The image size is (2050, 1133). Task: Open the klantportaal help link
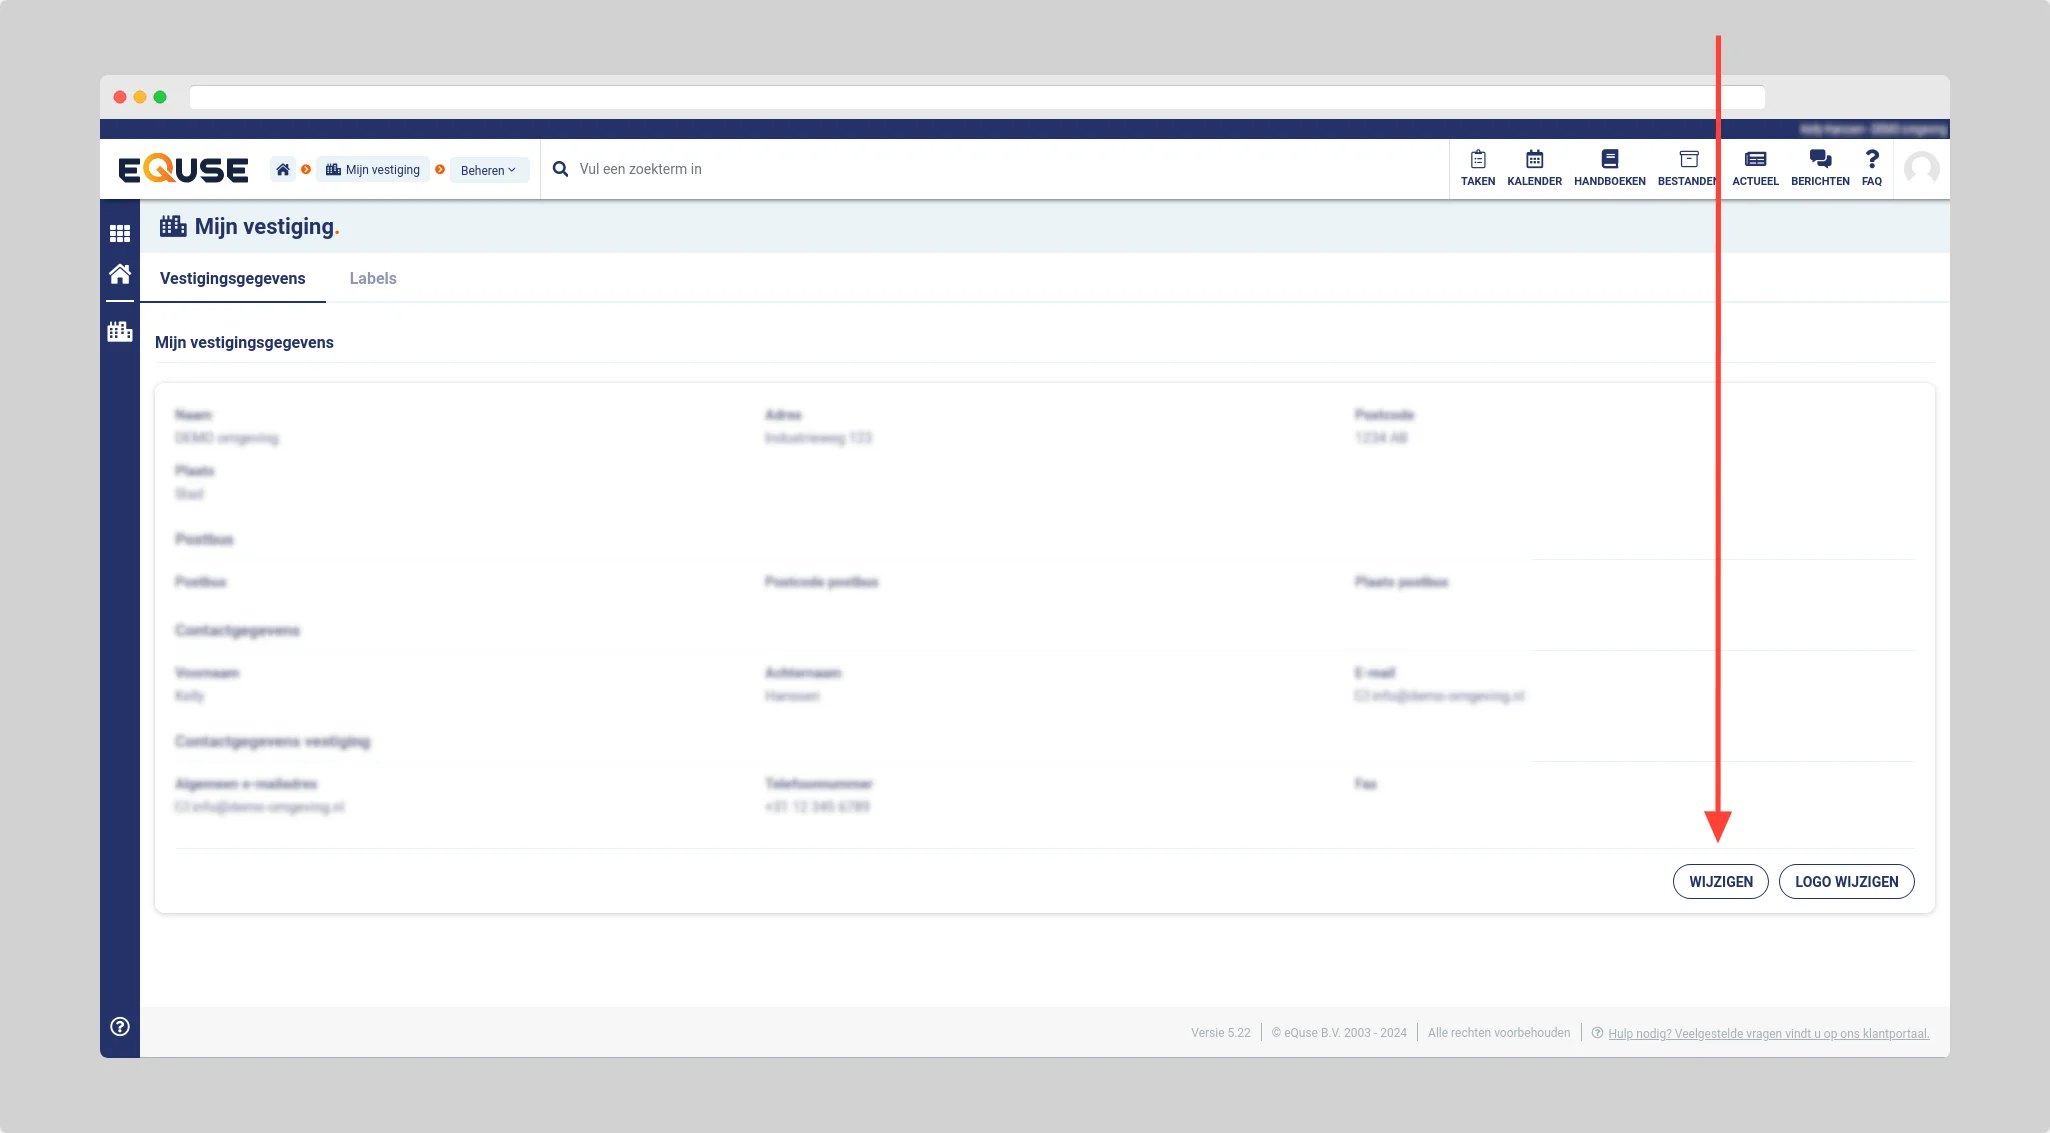[1768, 1034]
